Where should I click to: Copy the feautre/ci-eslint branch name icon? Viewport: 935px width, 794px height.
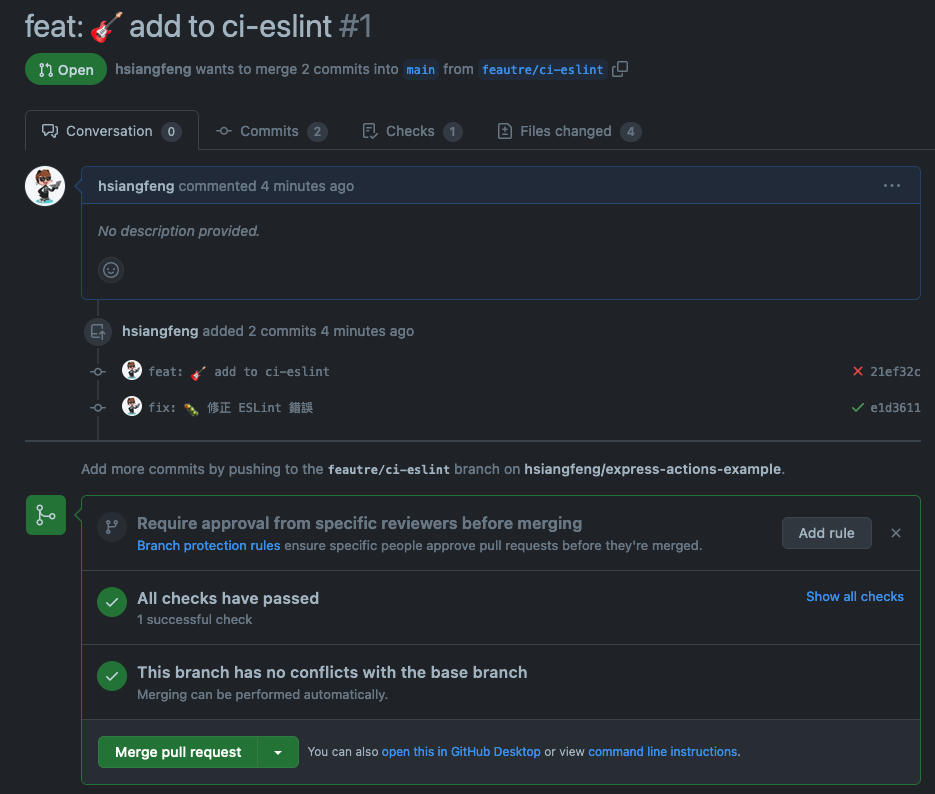(x=621, y=69)
